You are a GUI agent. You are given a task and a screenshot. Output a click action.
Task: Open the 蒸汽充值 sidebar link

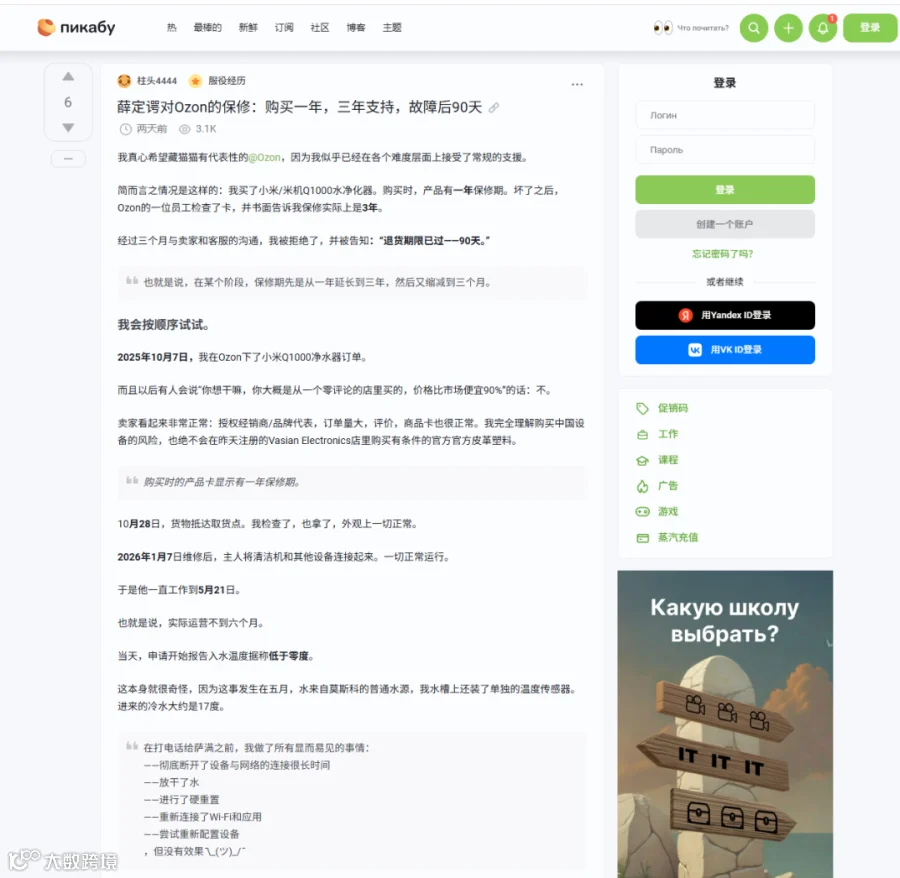pos(678,537)
